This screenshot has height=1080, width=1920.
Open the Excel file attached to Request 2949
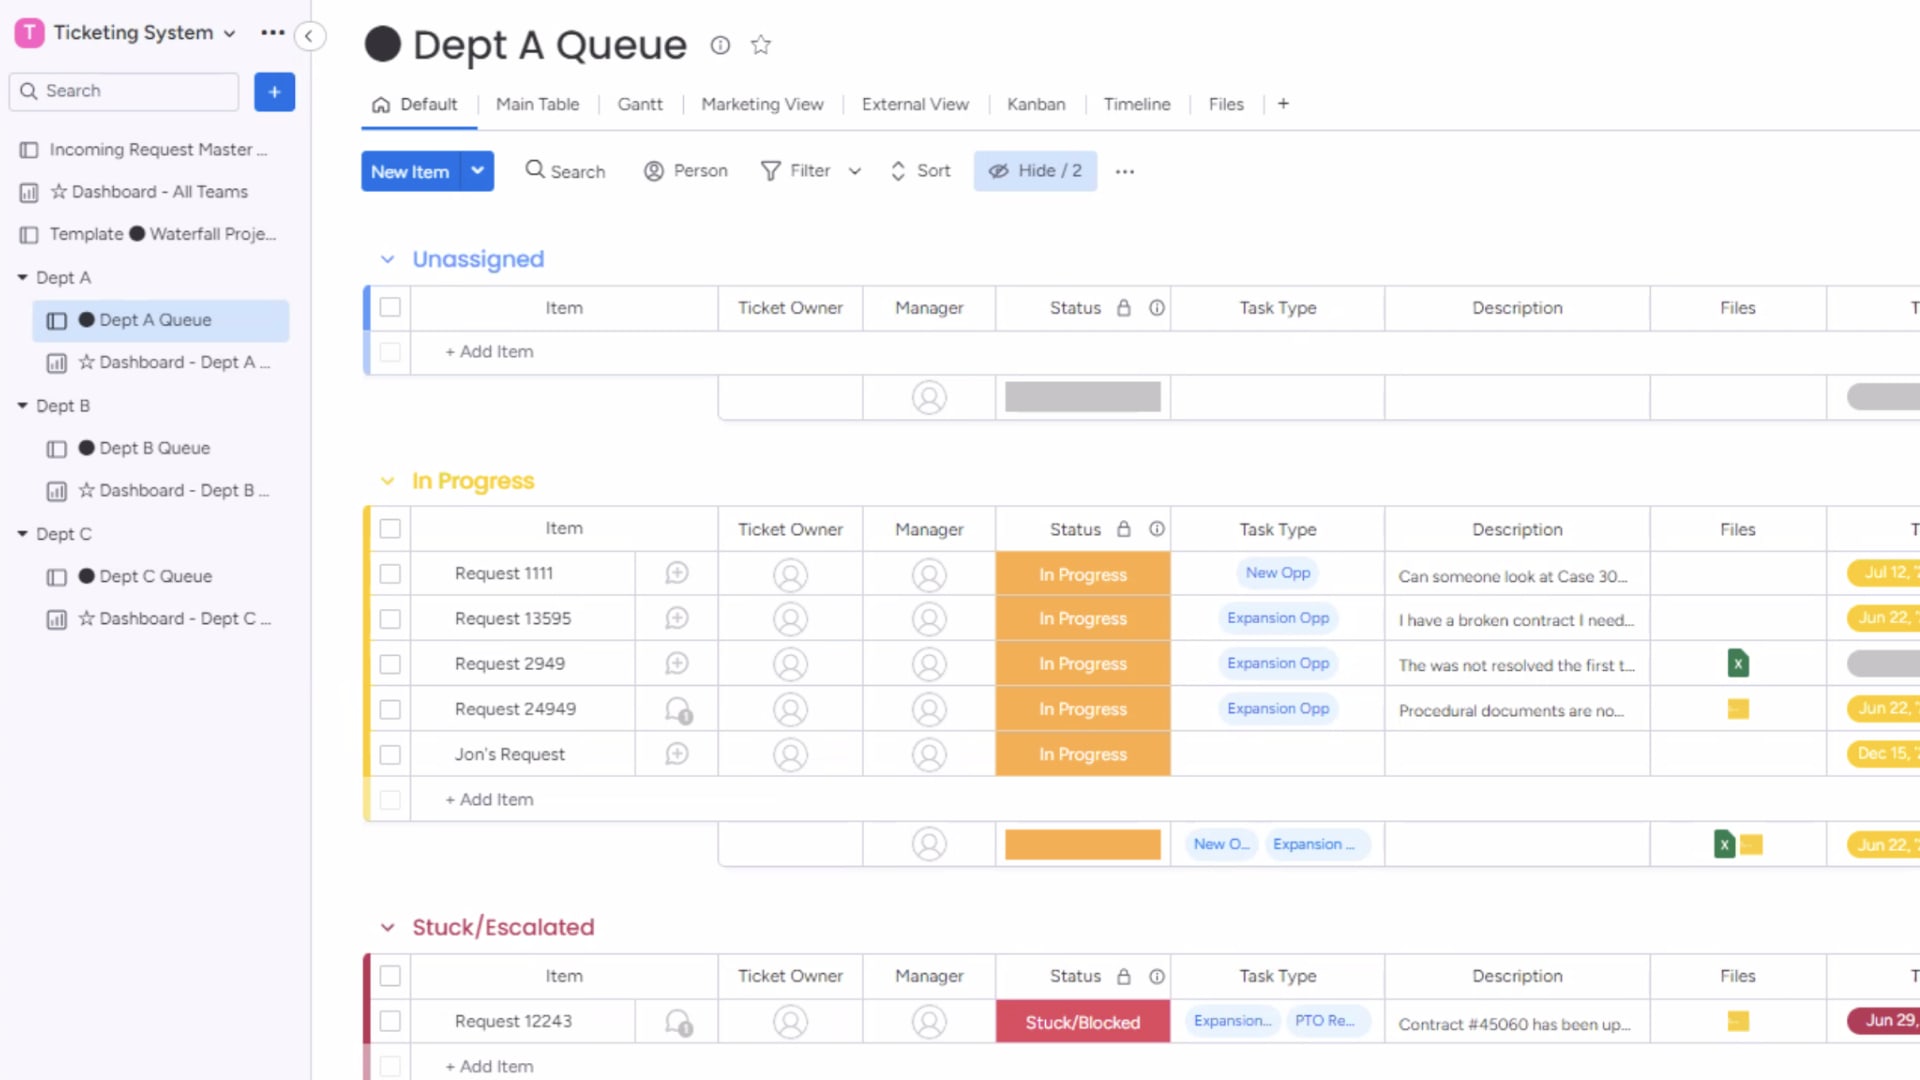tap(1738, 663)
